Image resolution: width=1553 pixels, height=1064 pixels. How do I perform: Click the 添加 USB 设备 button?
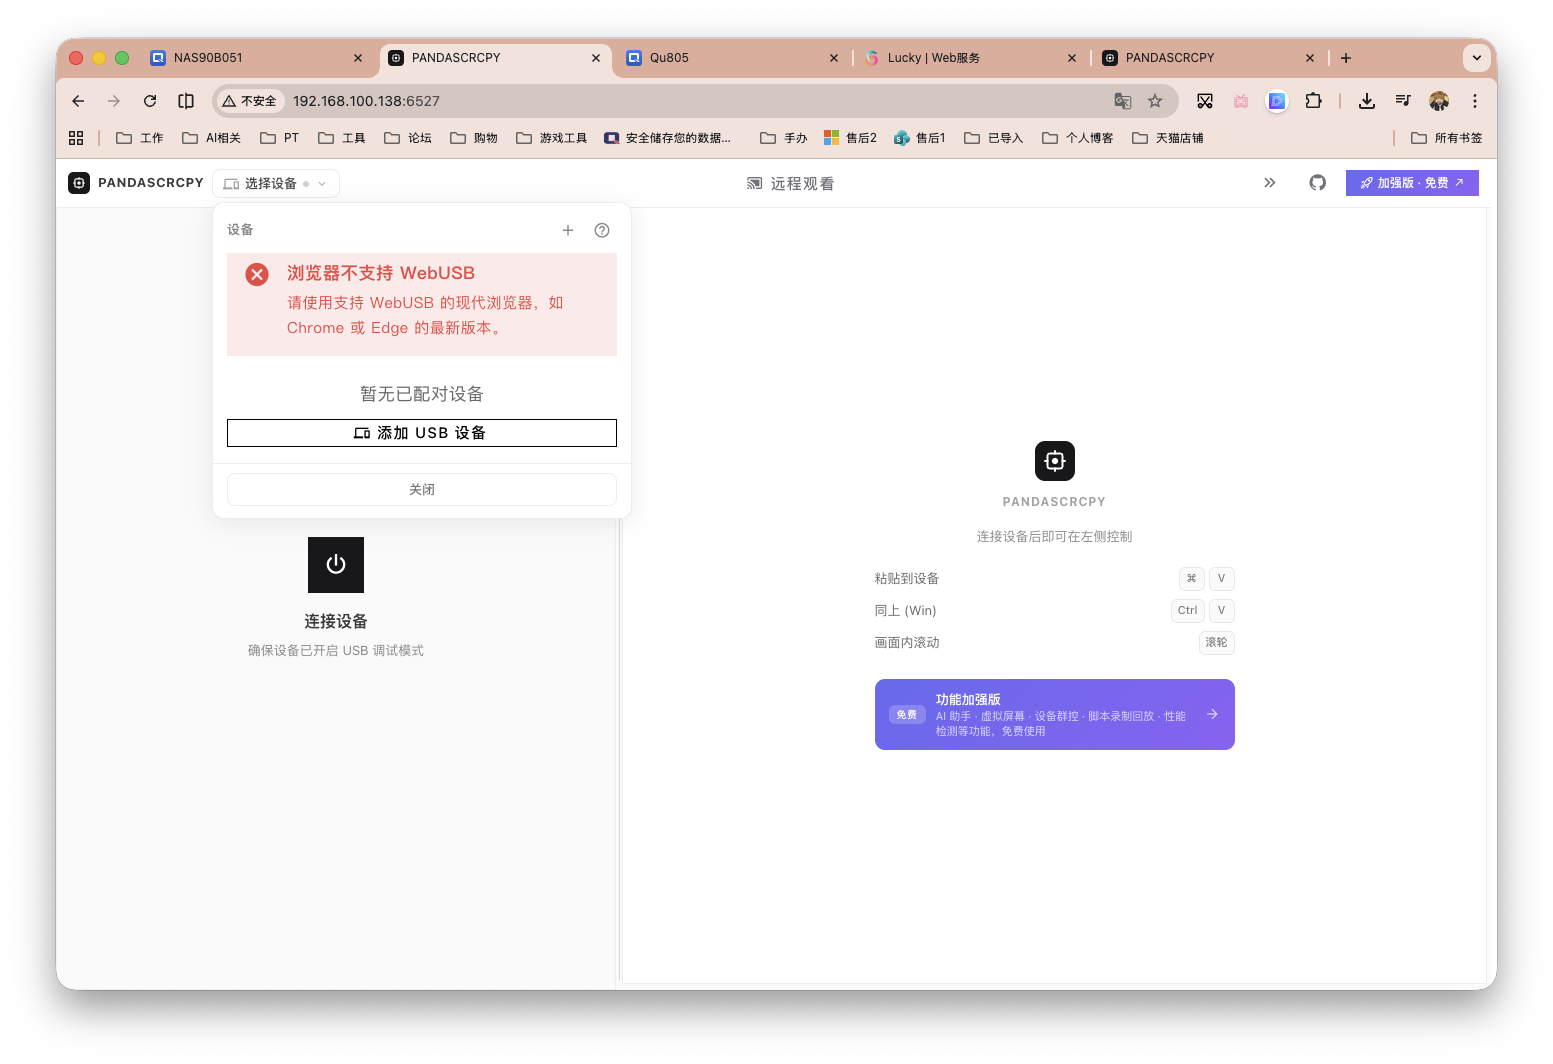(421, 432)
